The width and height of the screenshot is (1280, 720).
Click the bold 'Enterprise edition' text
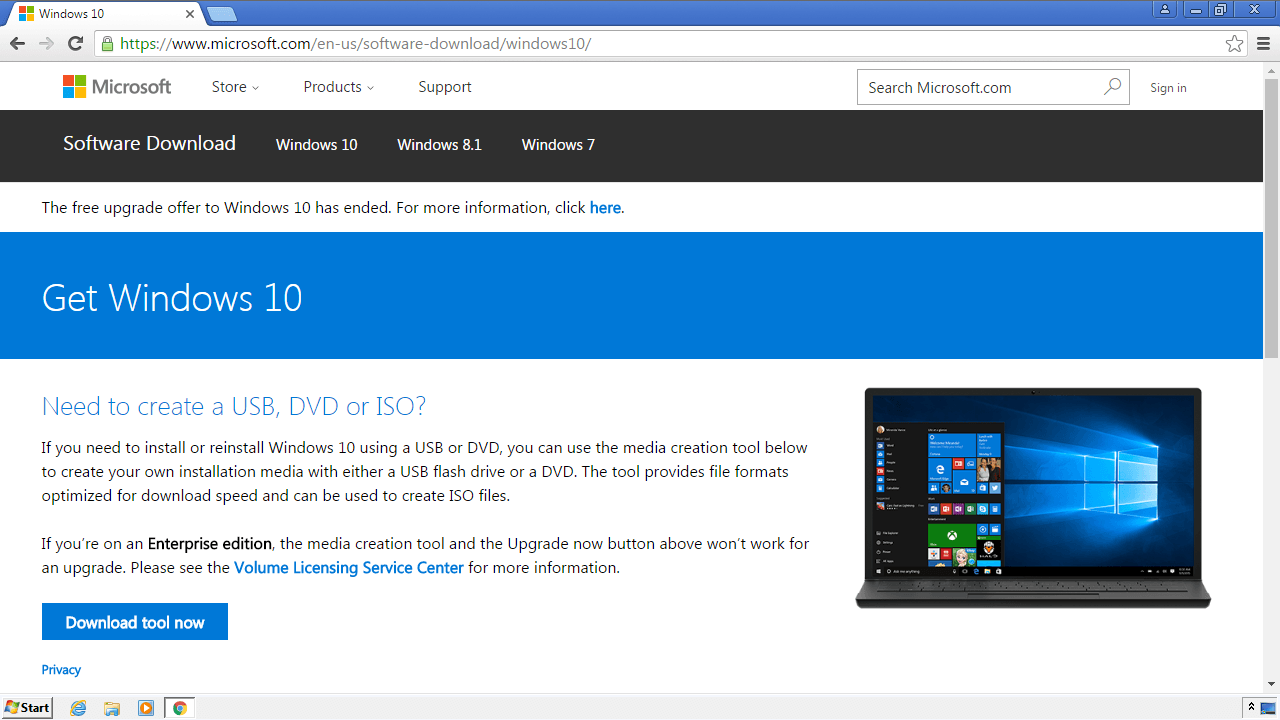coord(210,544)
